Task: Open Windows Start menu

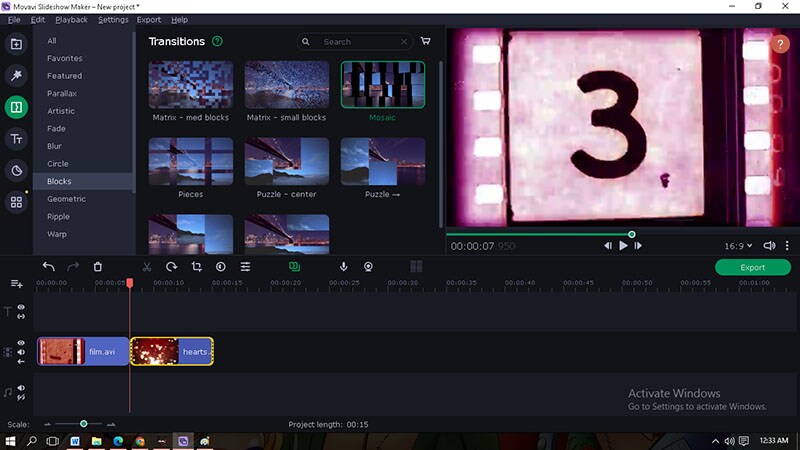Action: (x=10, y=441)
